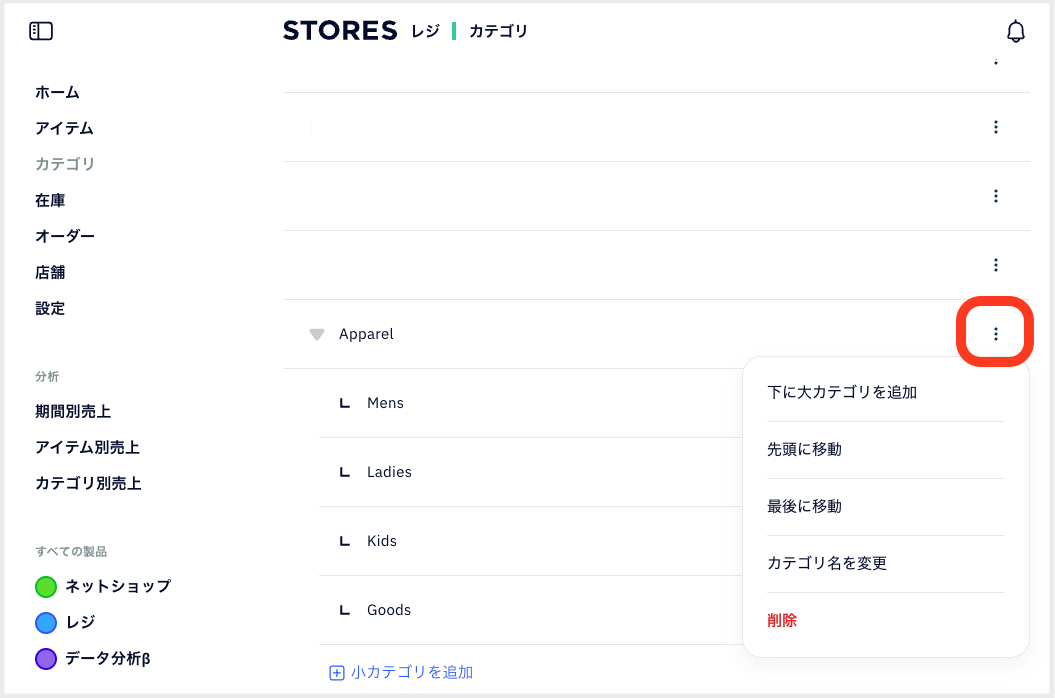Select the Ladies subcategory row
Screen dimensions: 1055x698
coord(530,472)
